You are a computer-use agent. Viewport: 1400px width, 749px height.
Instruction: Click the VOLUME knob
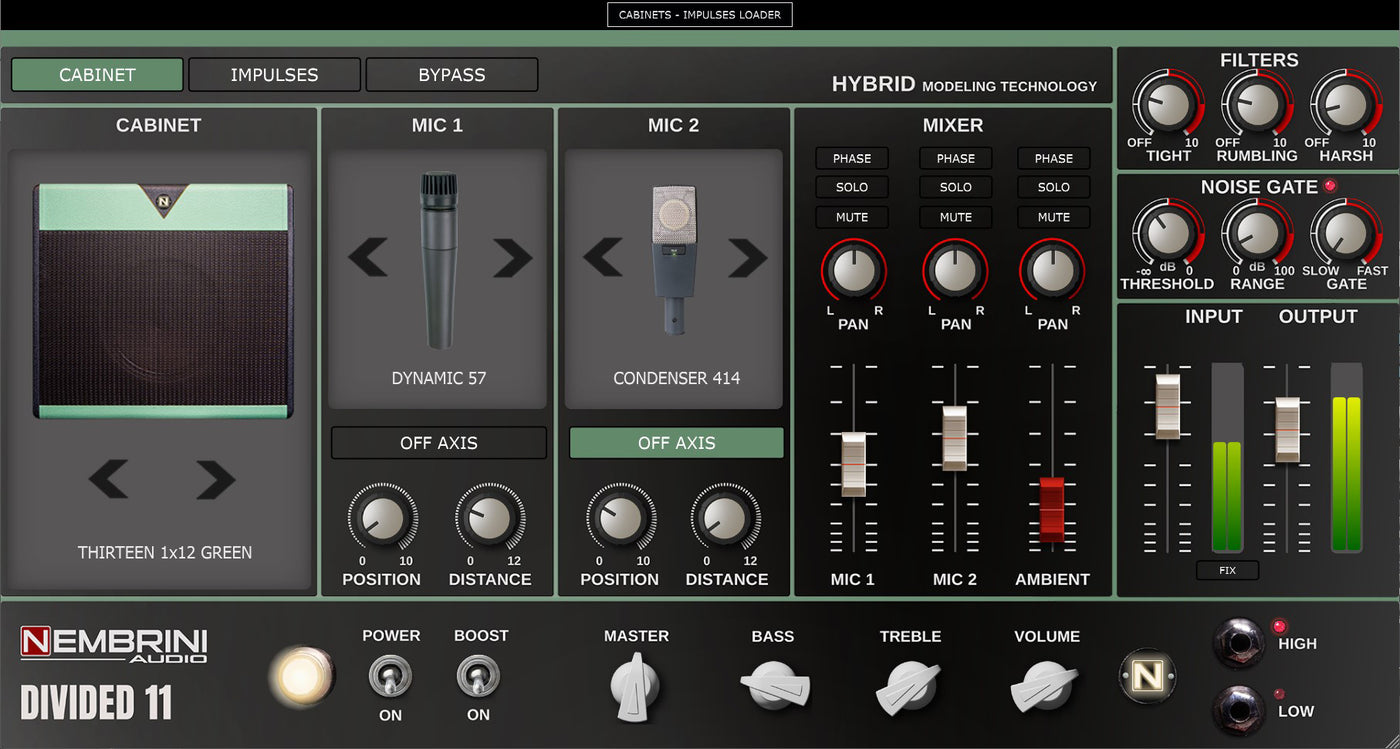[x=1044, y=688]
